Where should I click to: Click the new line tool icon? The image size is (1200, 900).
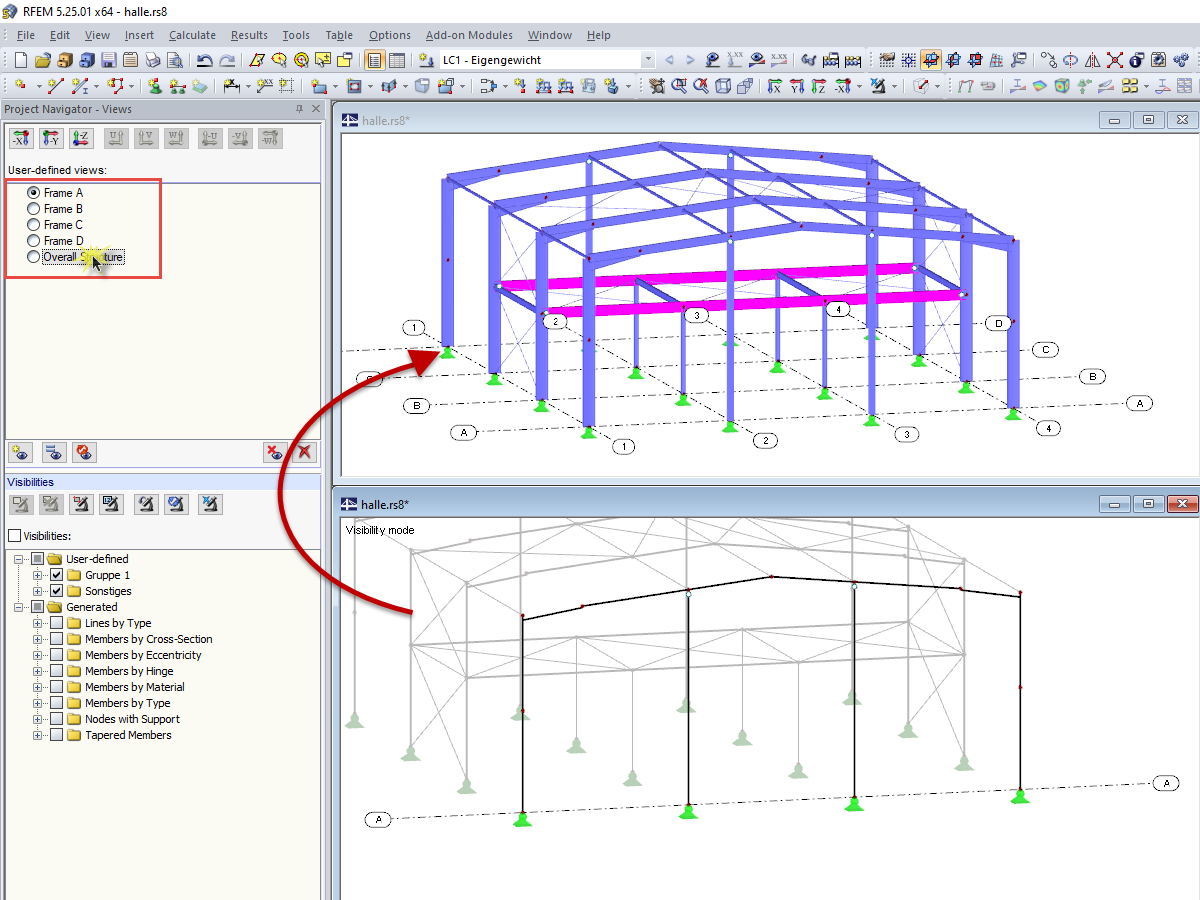coord(54,86)
